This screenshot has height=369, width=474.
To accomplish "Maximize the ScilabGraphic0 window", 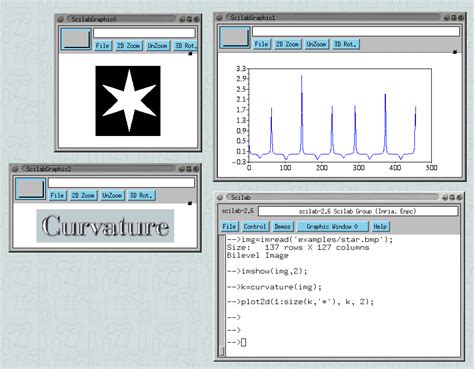I will coord(189,19).
